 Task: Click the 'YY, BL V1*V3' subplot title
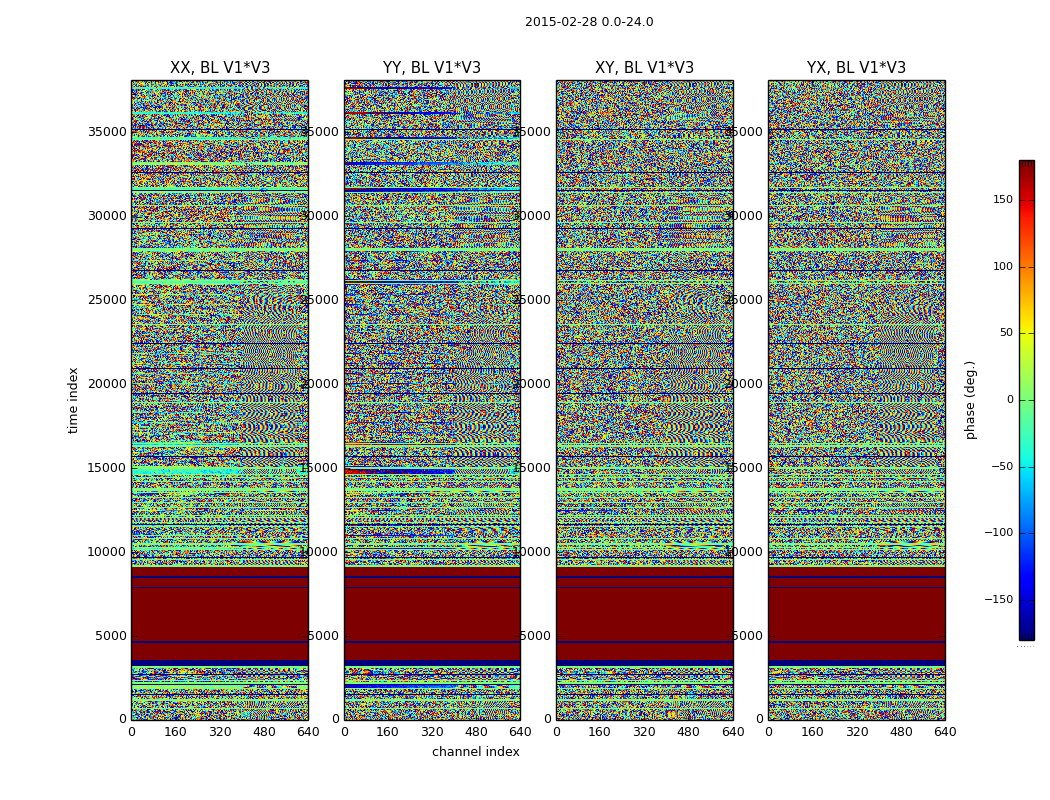tap(432, 68)
